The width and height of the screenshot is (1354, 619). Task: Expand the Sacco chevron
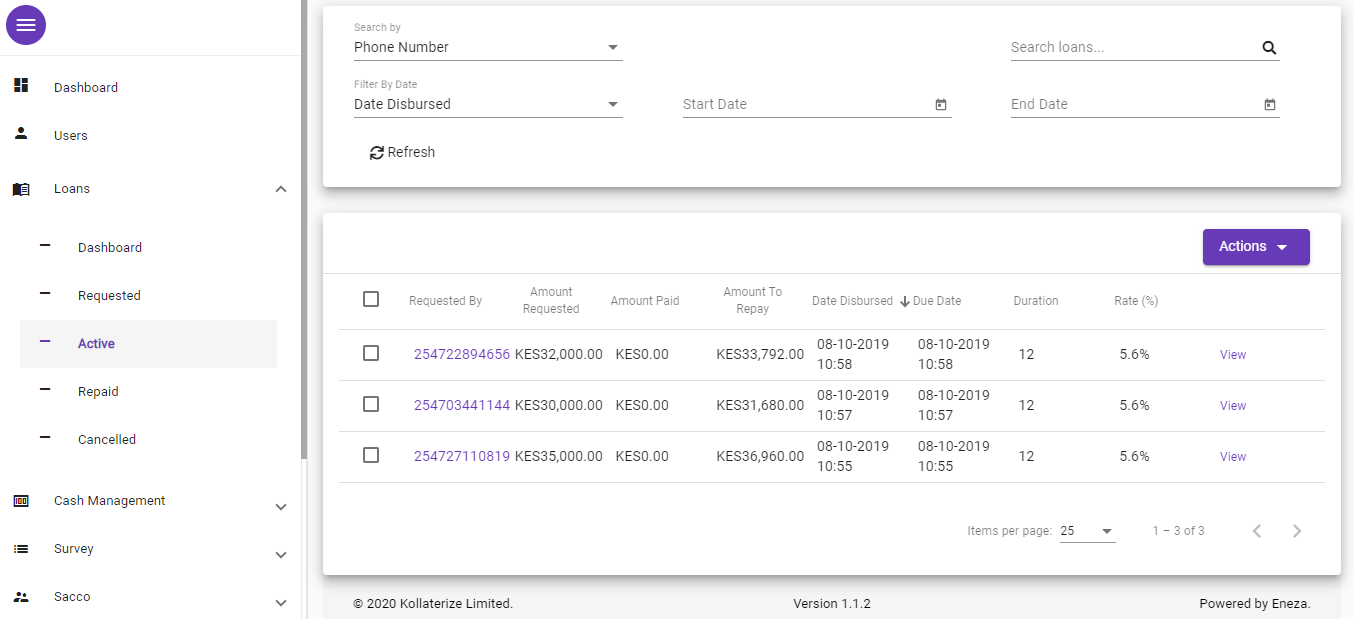281,603
